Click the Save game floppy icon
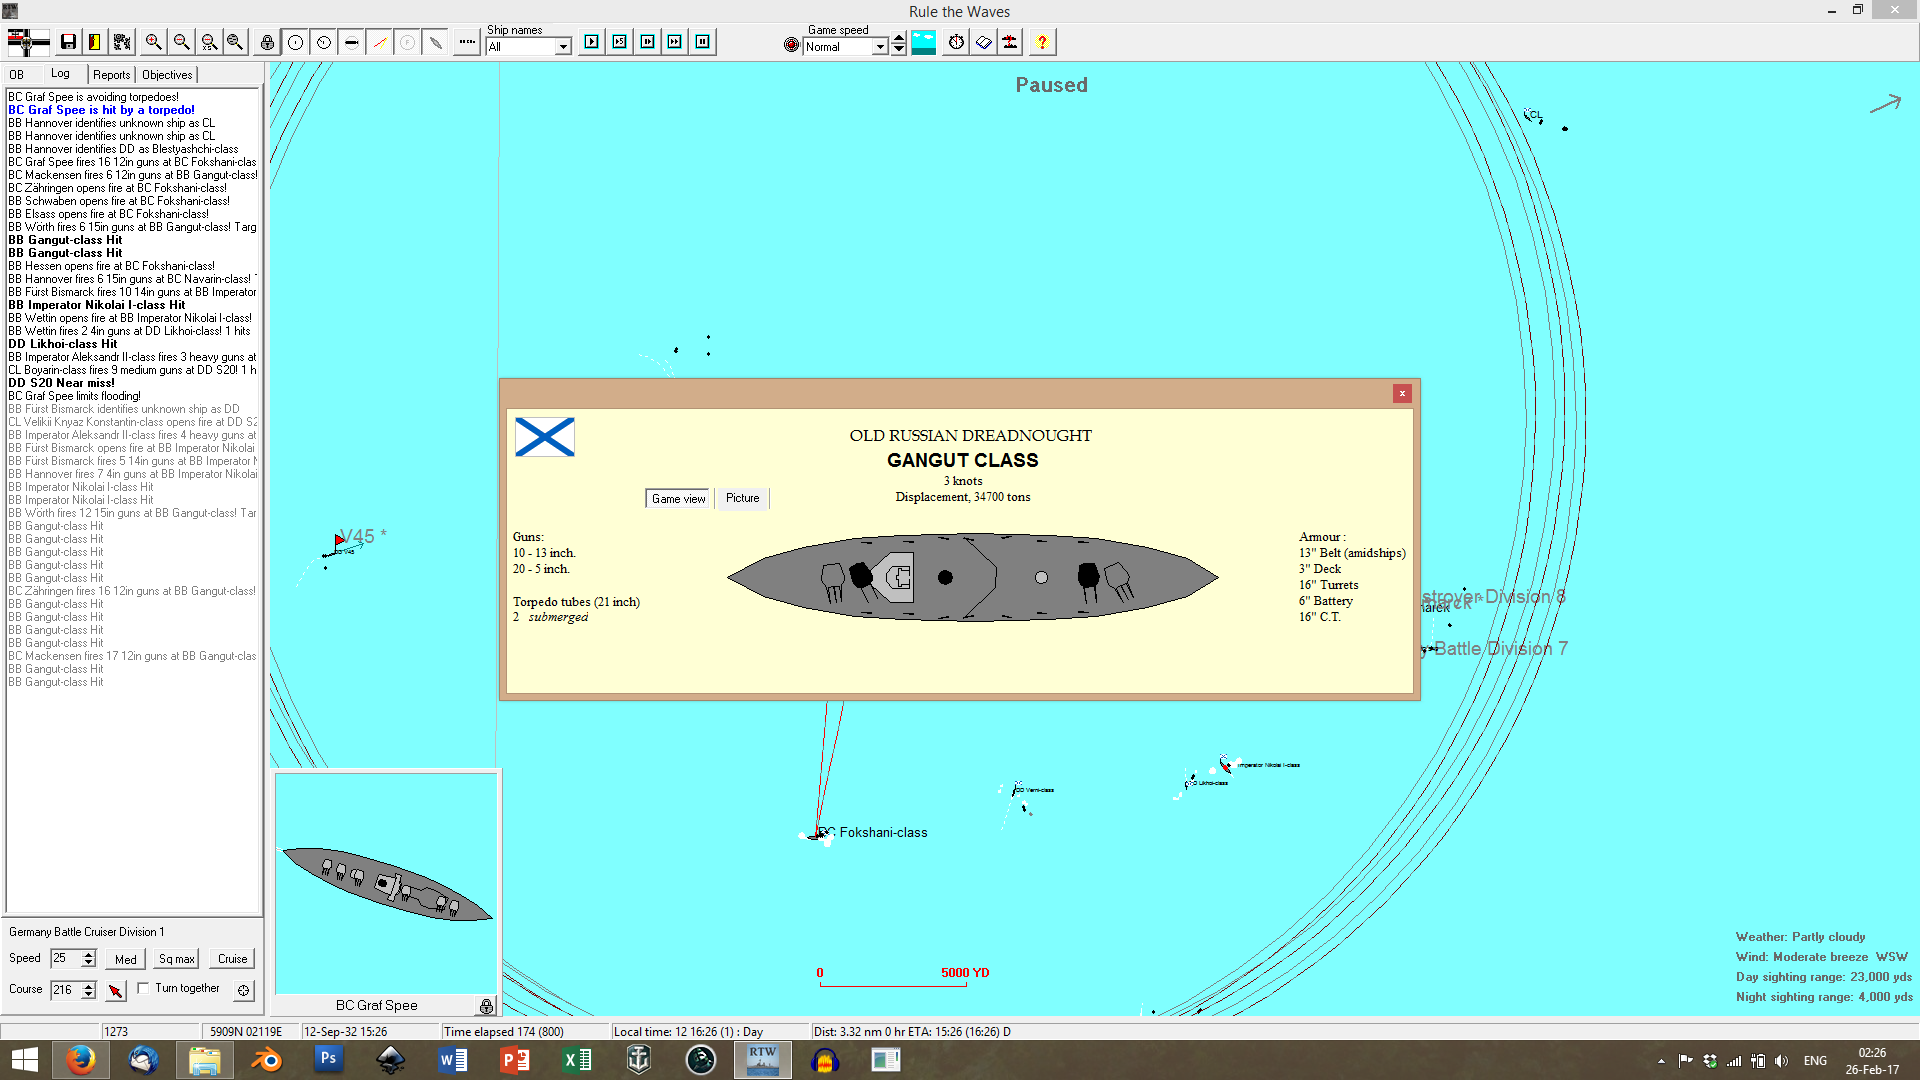The image size is (1920, 1080). point(68,42)
